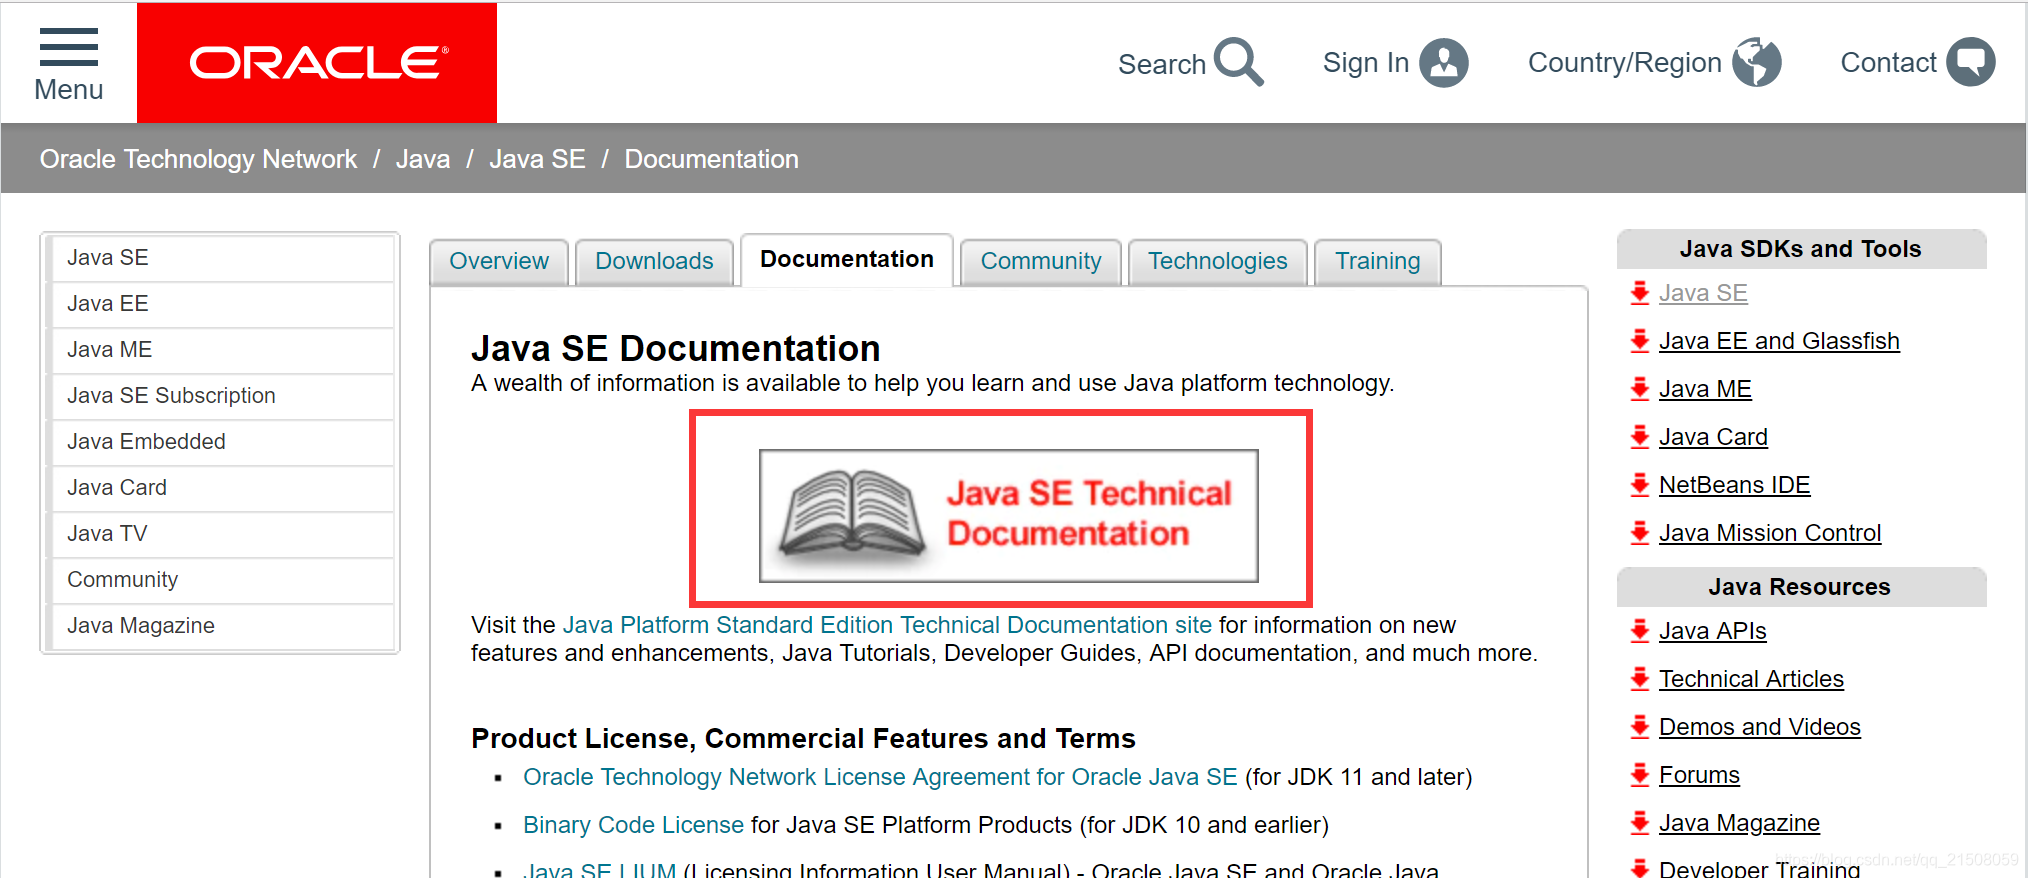Click the Country/Region globe icon
Screen dimensions: 2028x878
click(1757, 62)
